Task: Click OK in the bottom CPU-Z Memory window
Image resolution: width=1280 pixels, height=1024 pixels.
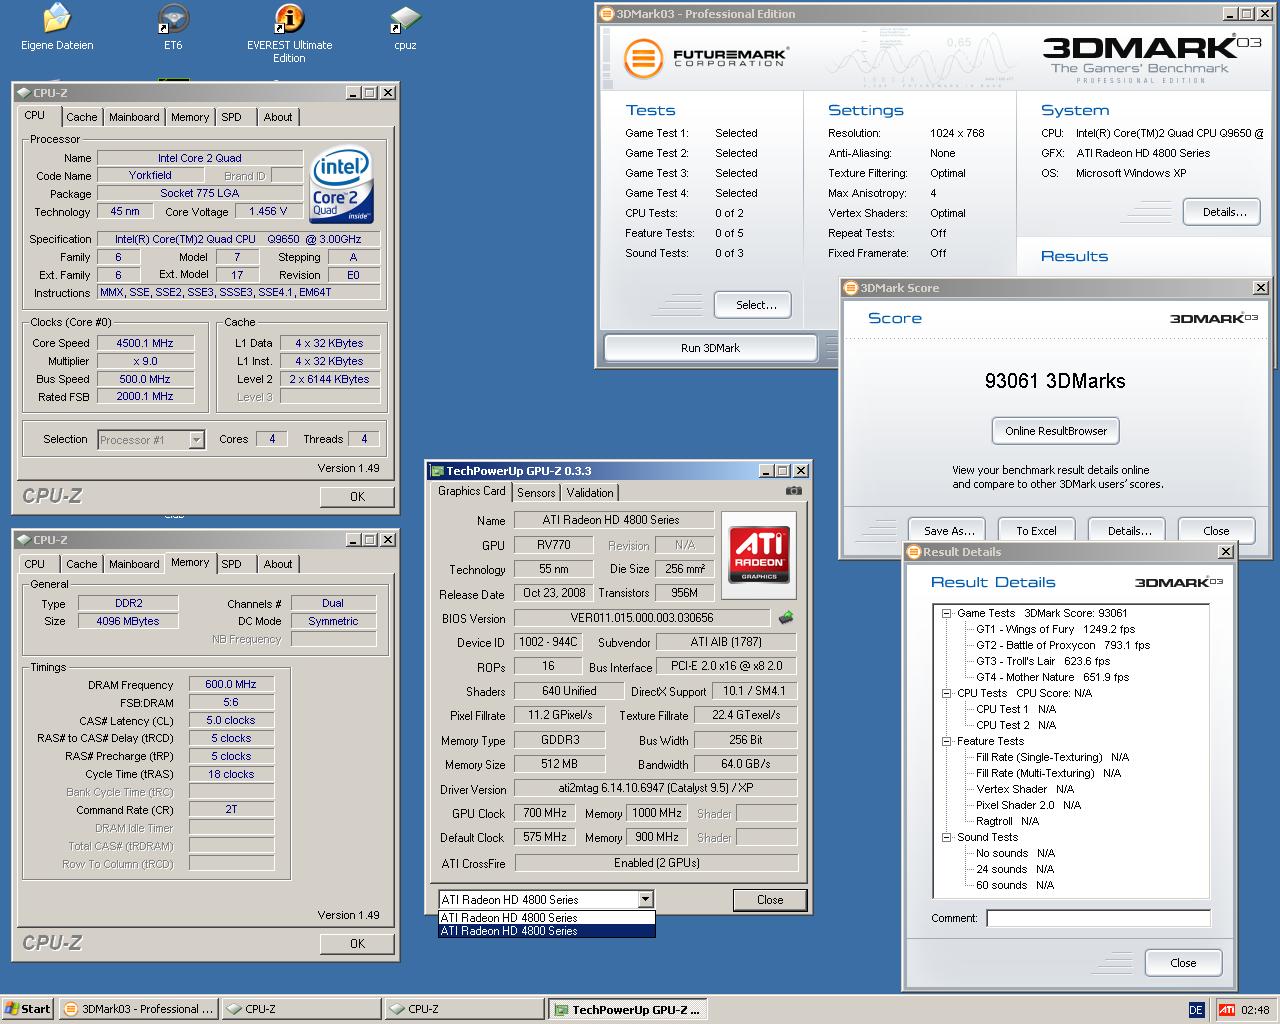Action: (357, 944)
